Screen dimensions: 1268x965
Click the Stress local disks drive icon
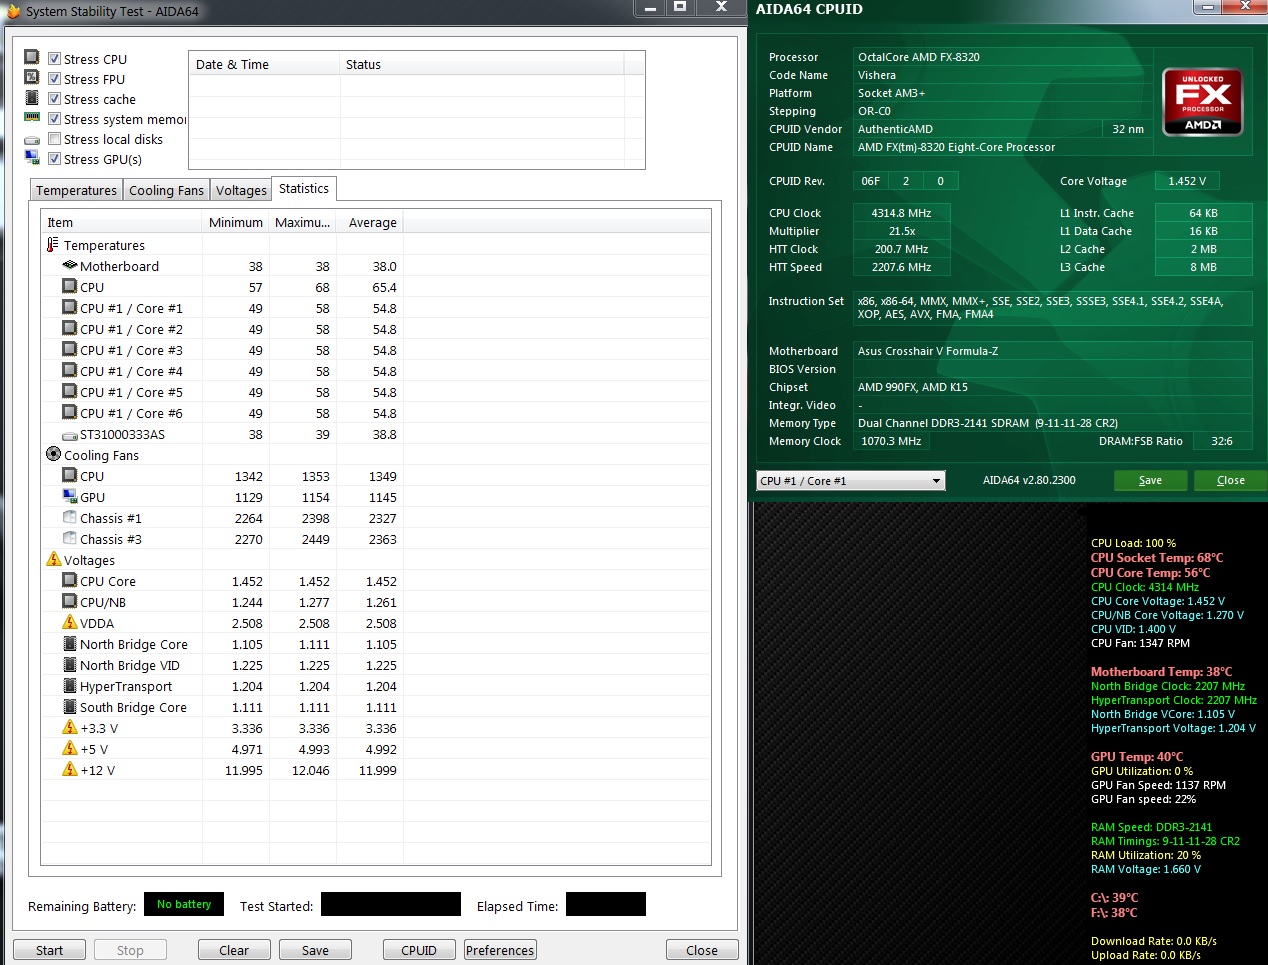(x=31, y=140)
